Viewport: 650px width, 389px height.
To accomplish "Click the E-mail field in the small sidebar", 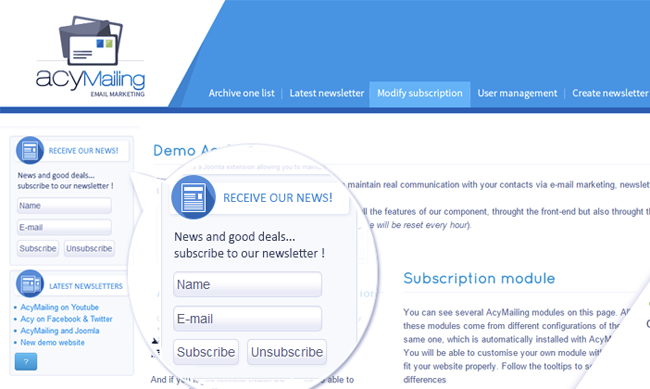I will [64, 227].
